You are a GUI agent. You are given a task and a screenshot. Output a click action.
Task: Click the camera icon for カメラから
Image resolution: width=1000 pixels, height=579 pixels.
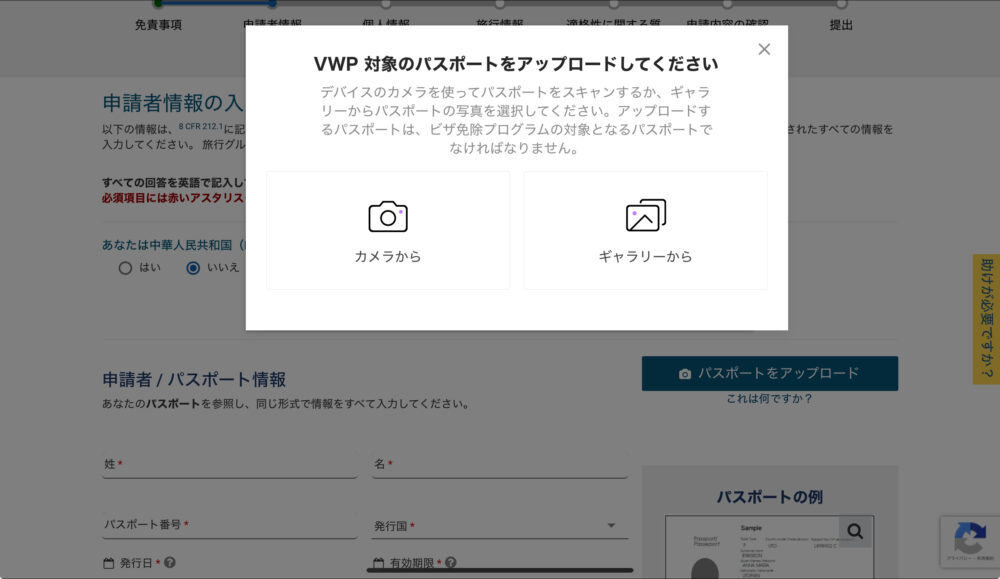pos(388,216)
